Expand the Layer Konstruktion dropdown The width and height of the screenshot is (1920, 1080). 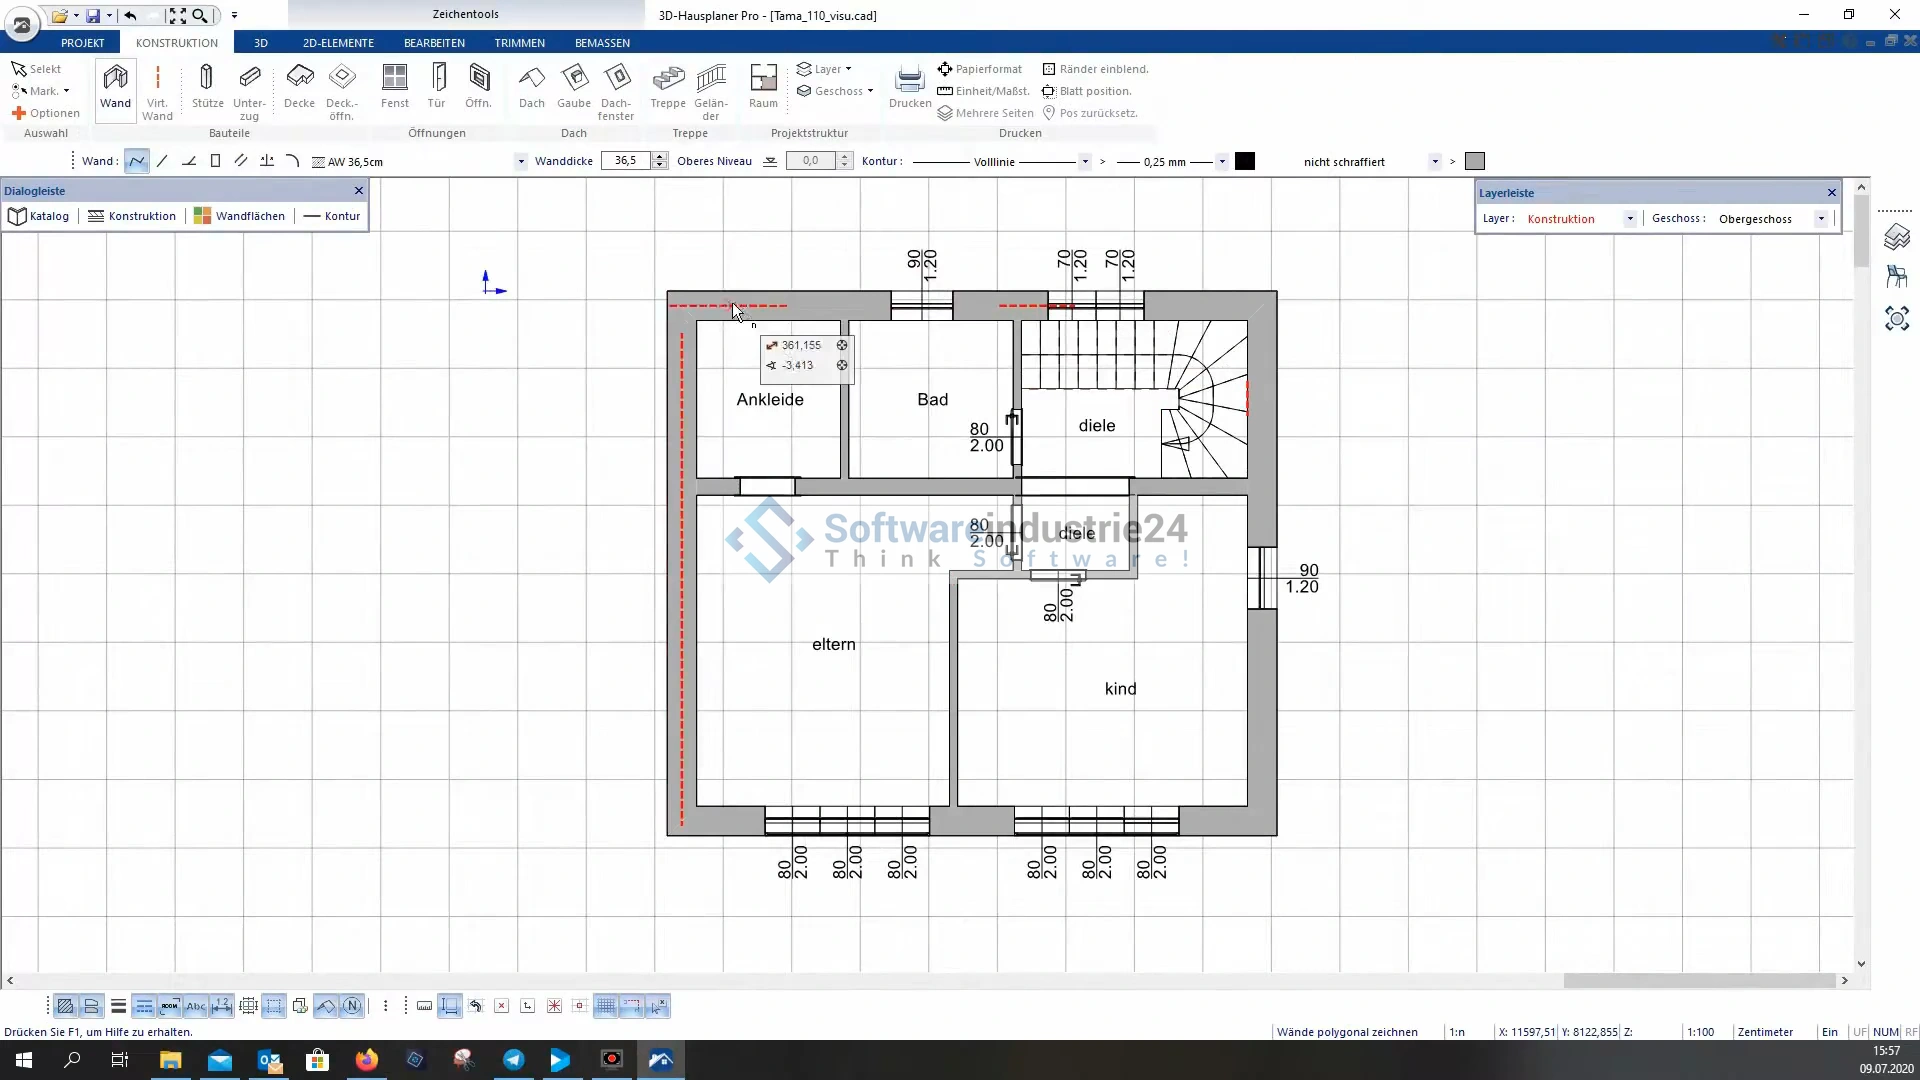pyautogui.click(x=1629, y=219)
